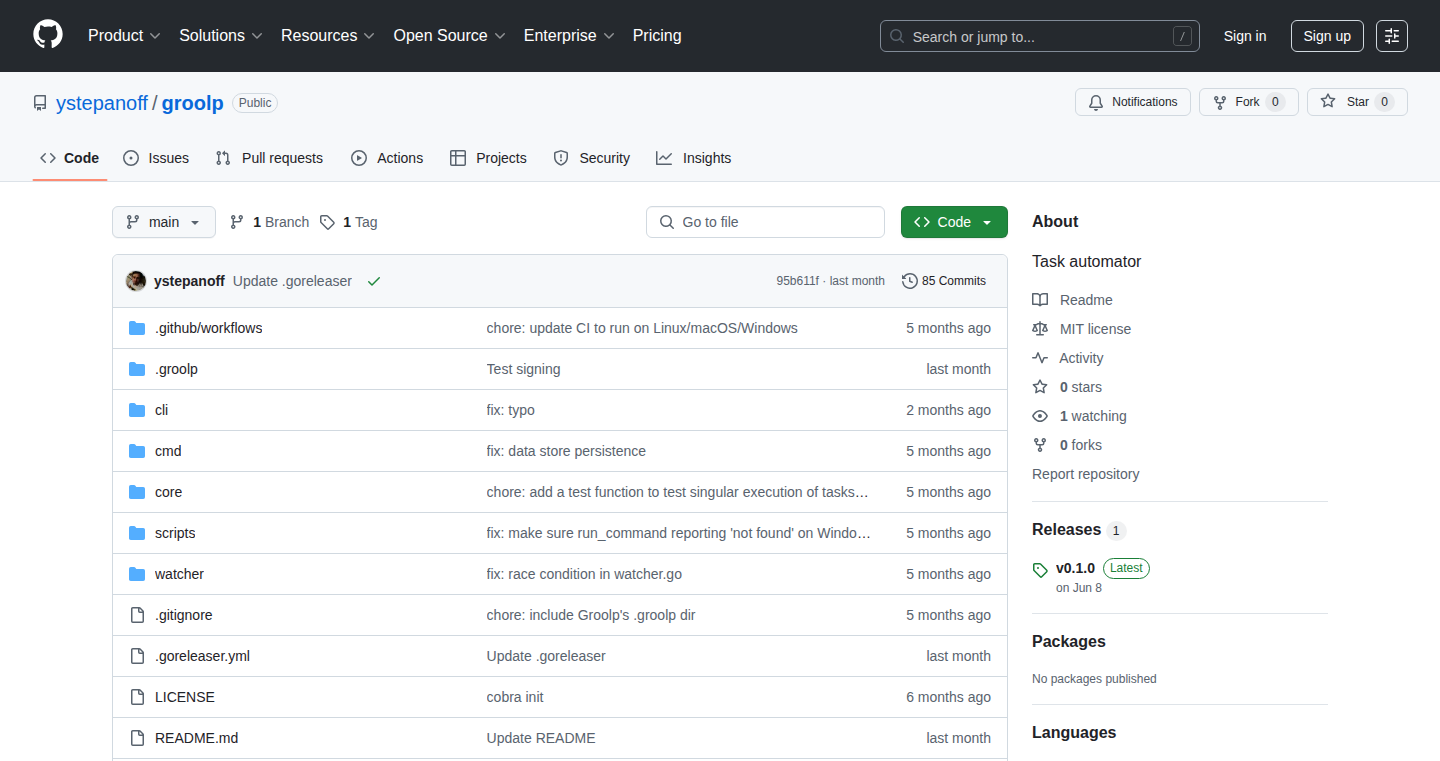Focus the Go to file input
Viewport: 1440px width, 761px height.
pos(765,222)
